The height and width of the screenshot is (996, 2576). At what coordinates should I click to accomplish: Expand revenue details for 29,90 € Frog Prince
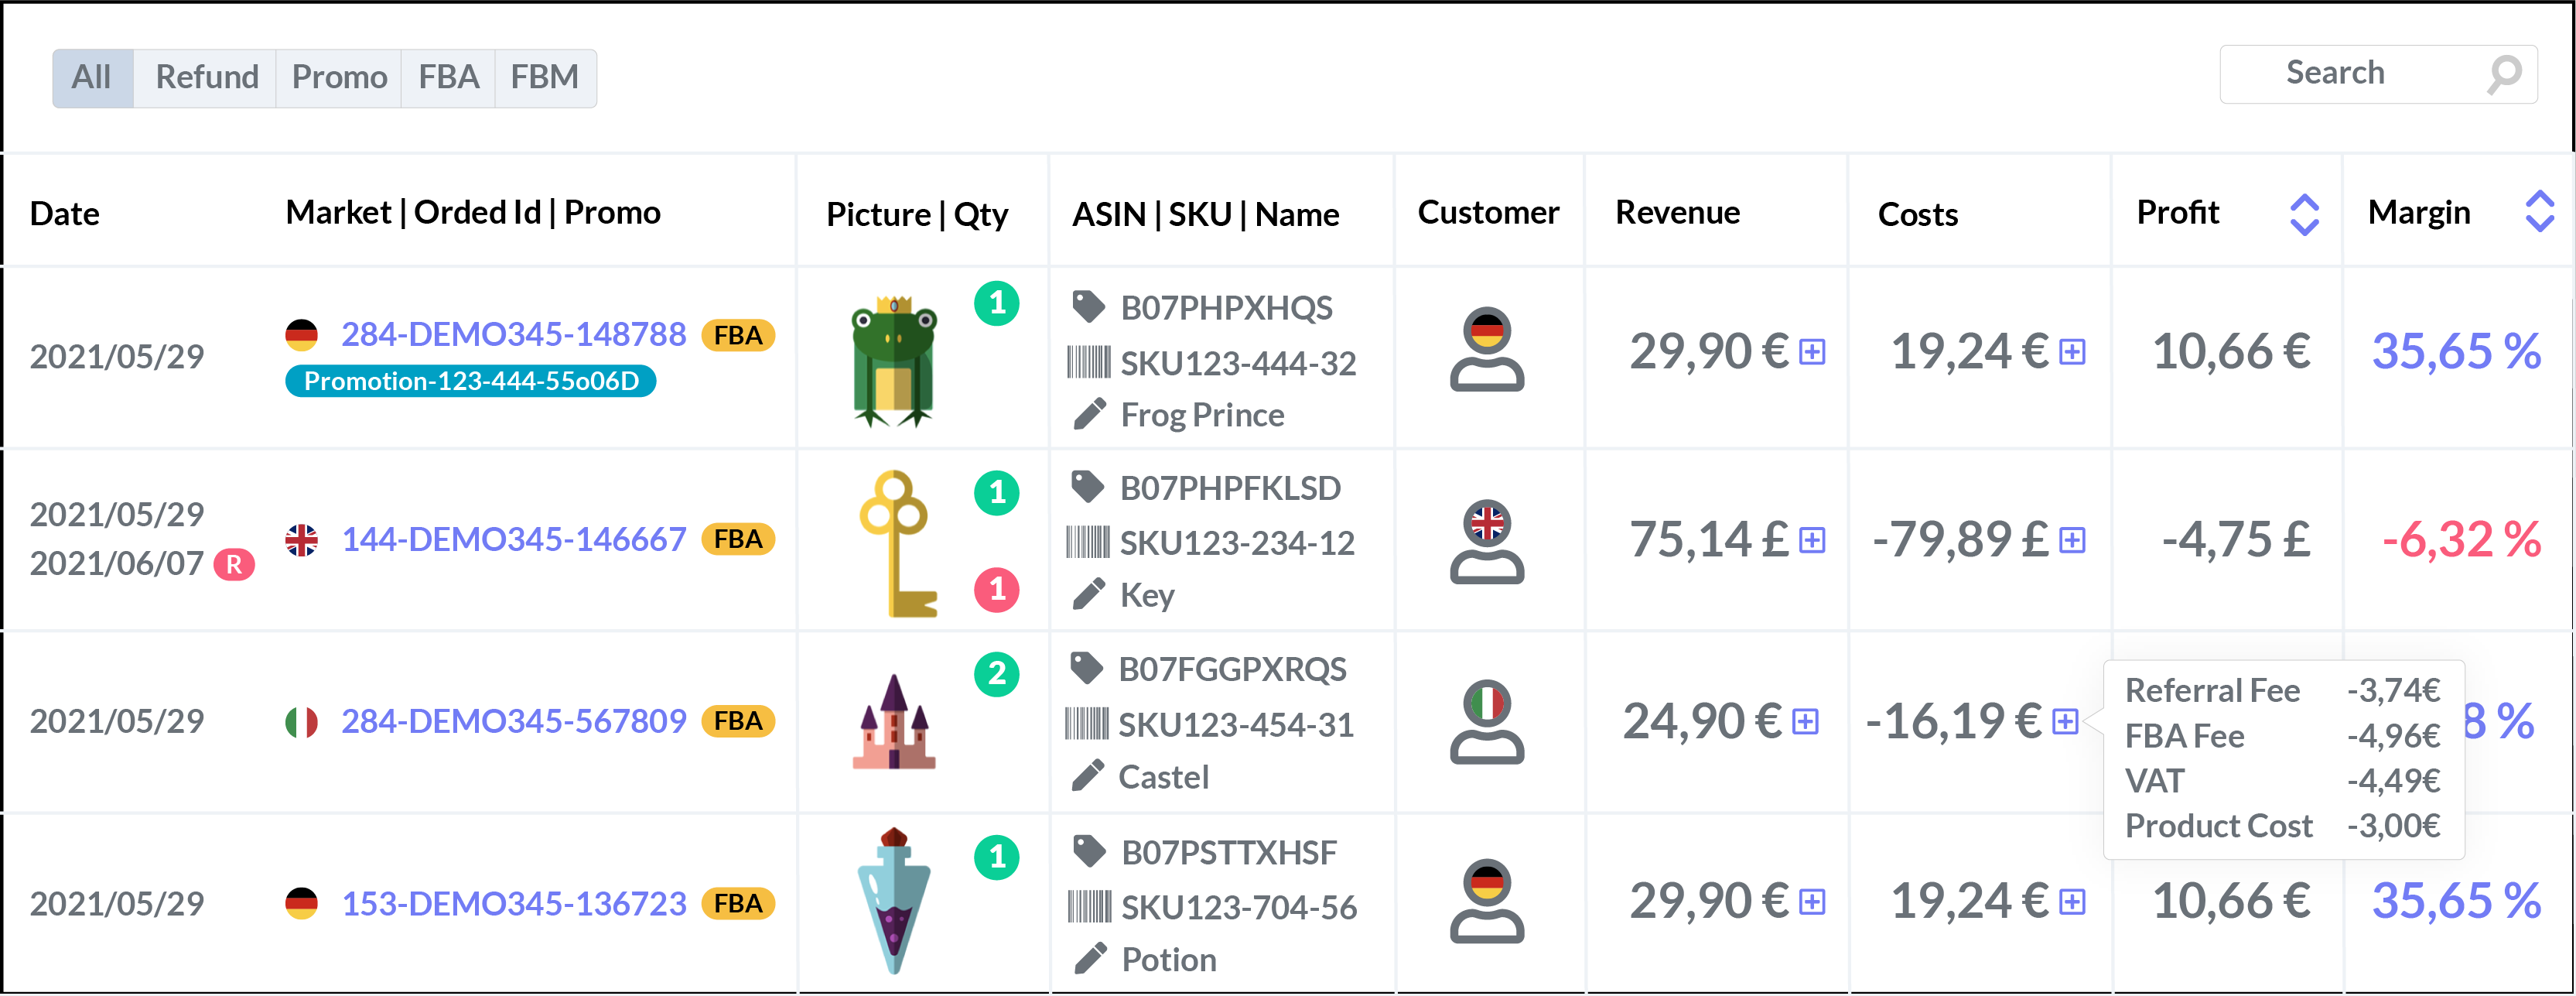click(x=1812, y=352)
